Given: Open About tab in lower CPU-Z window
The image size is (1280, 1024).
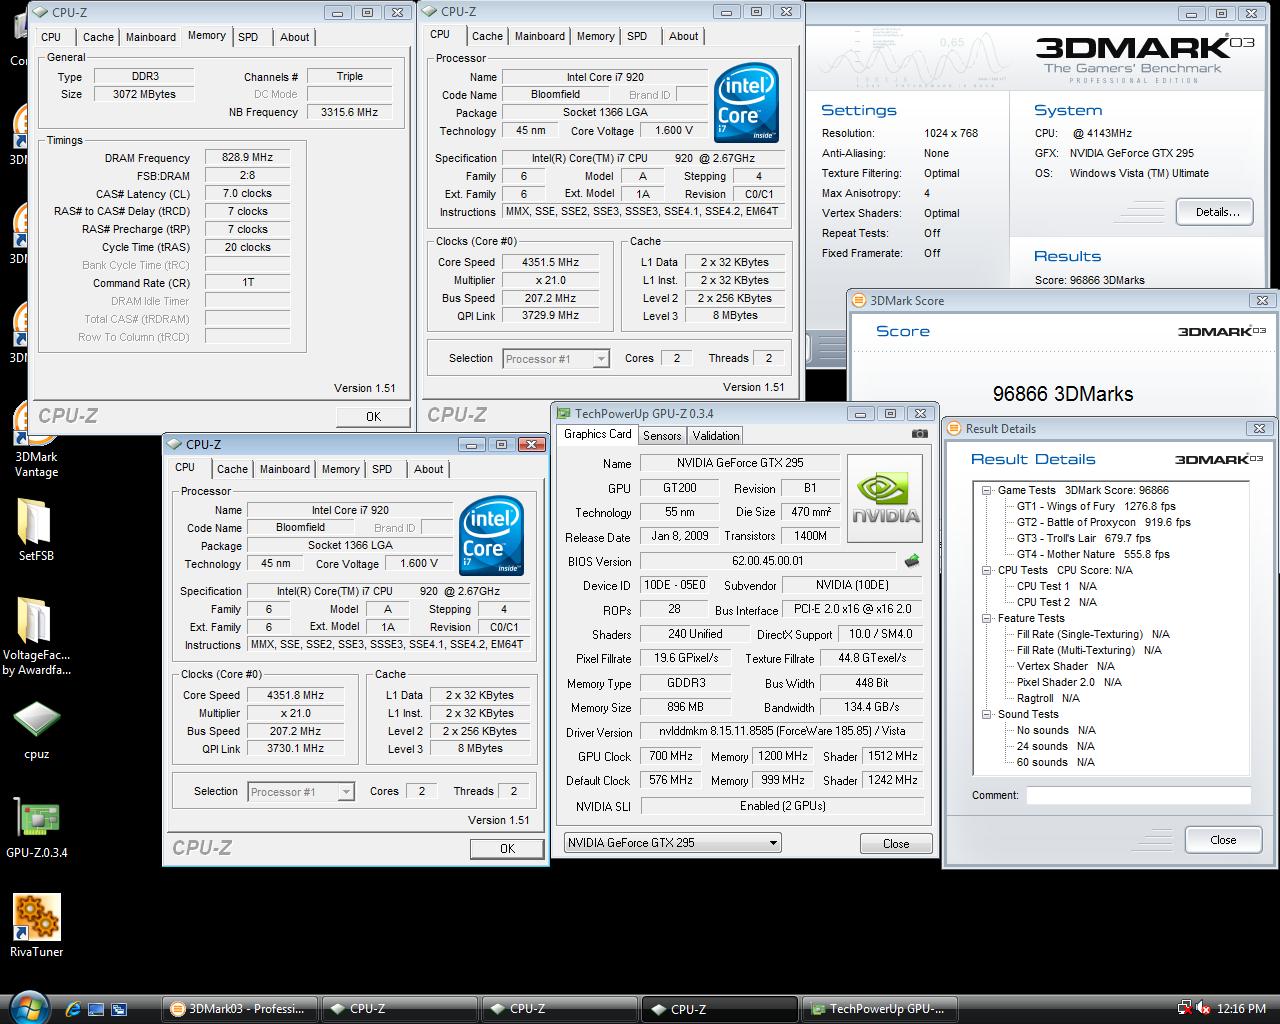Looking at the screenshot, I should click(429, 469).
